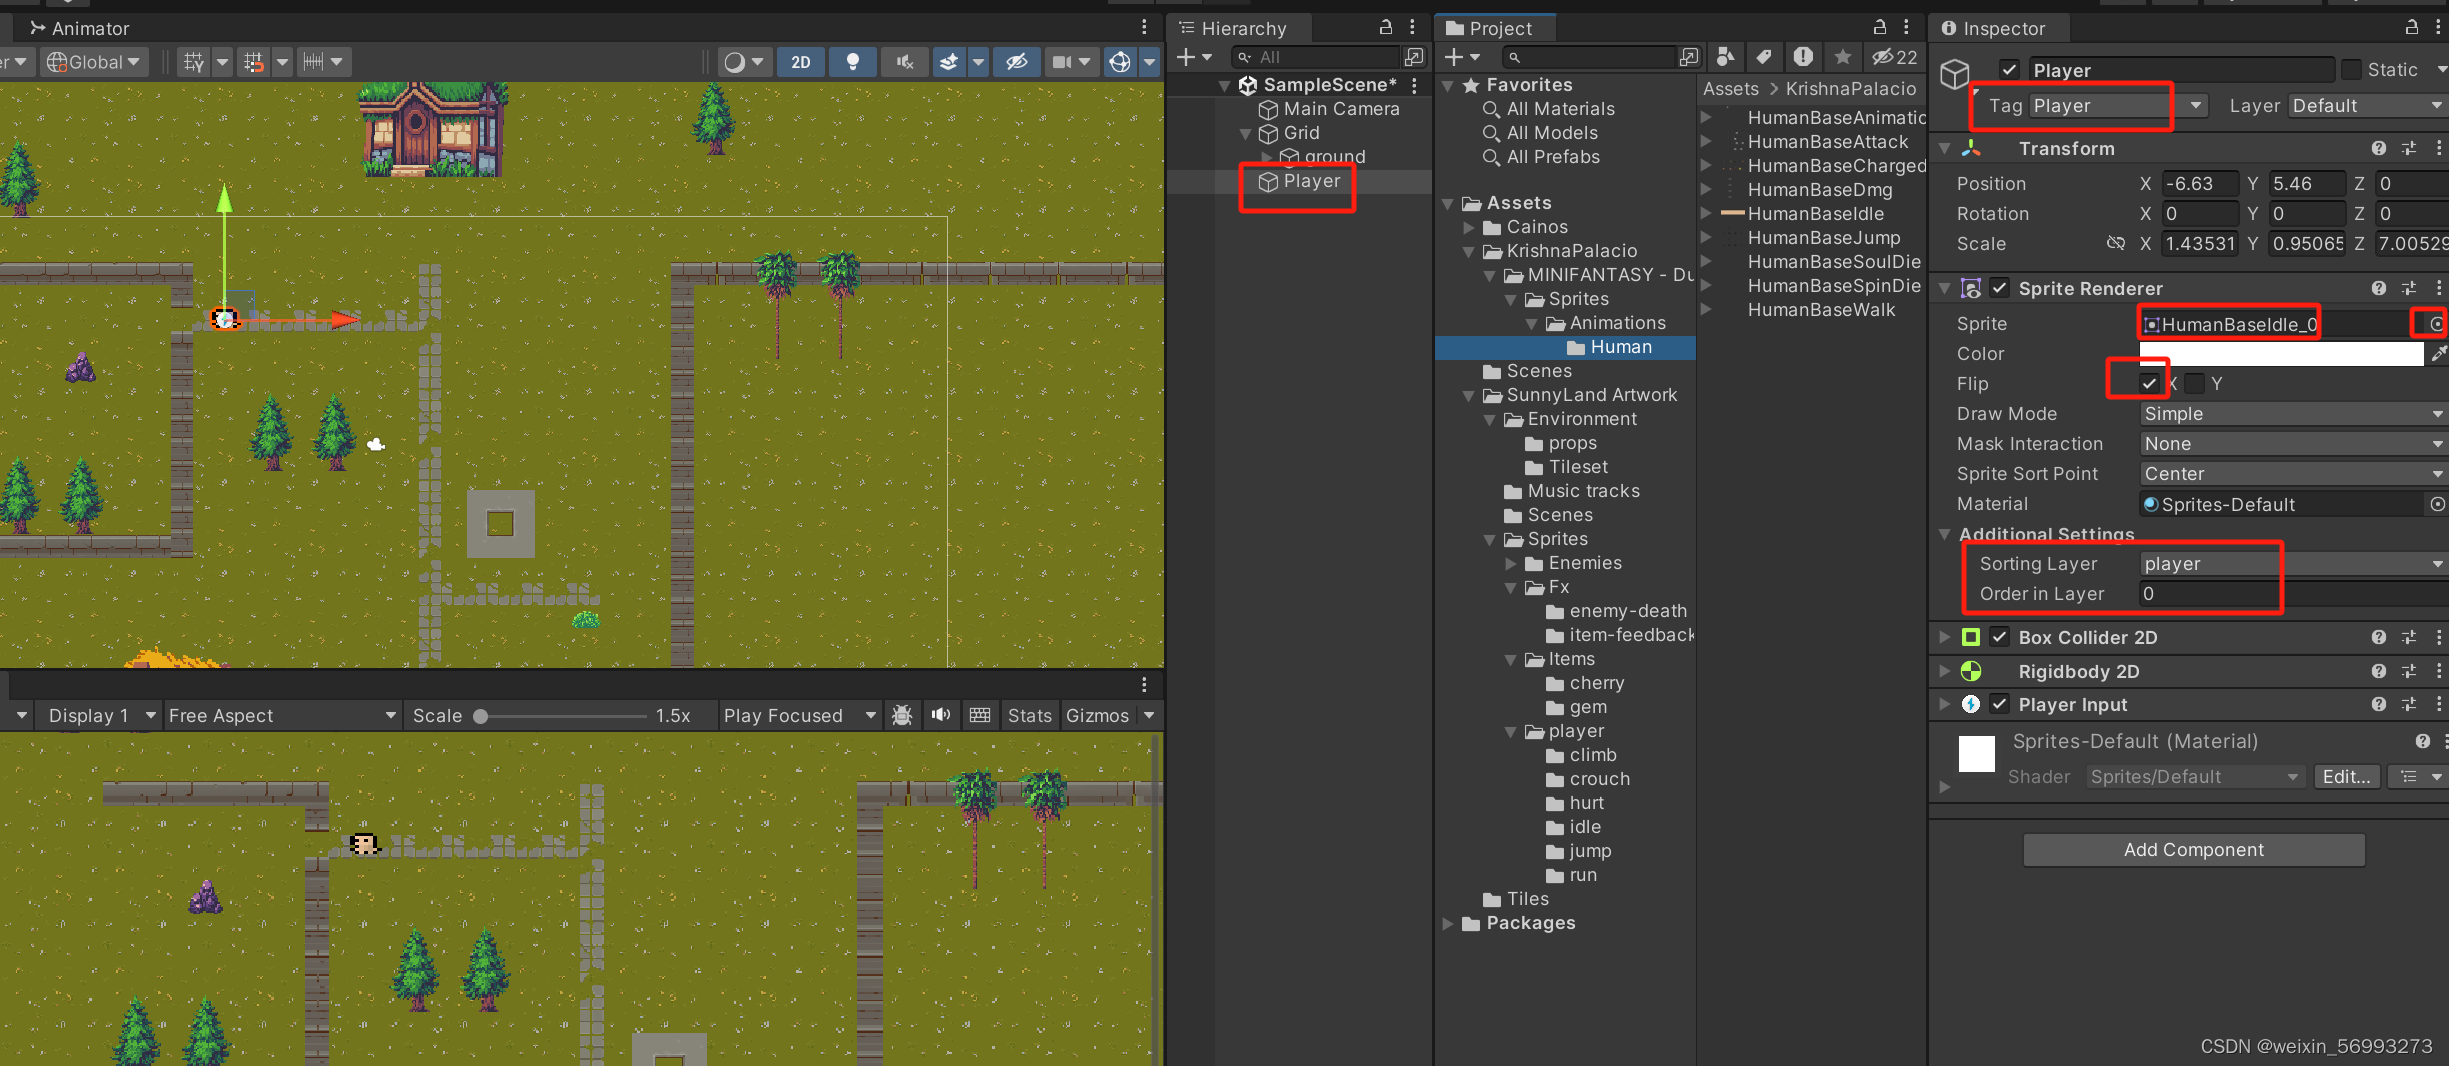
Task: Toggle Player Input enabled checkbox
Action: (x=1999, y=705)
